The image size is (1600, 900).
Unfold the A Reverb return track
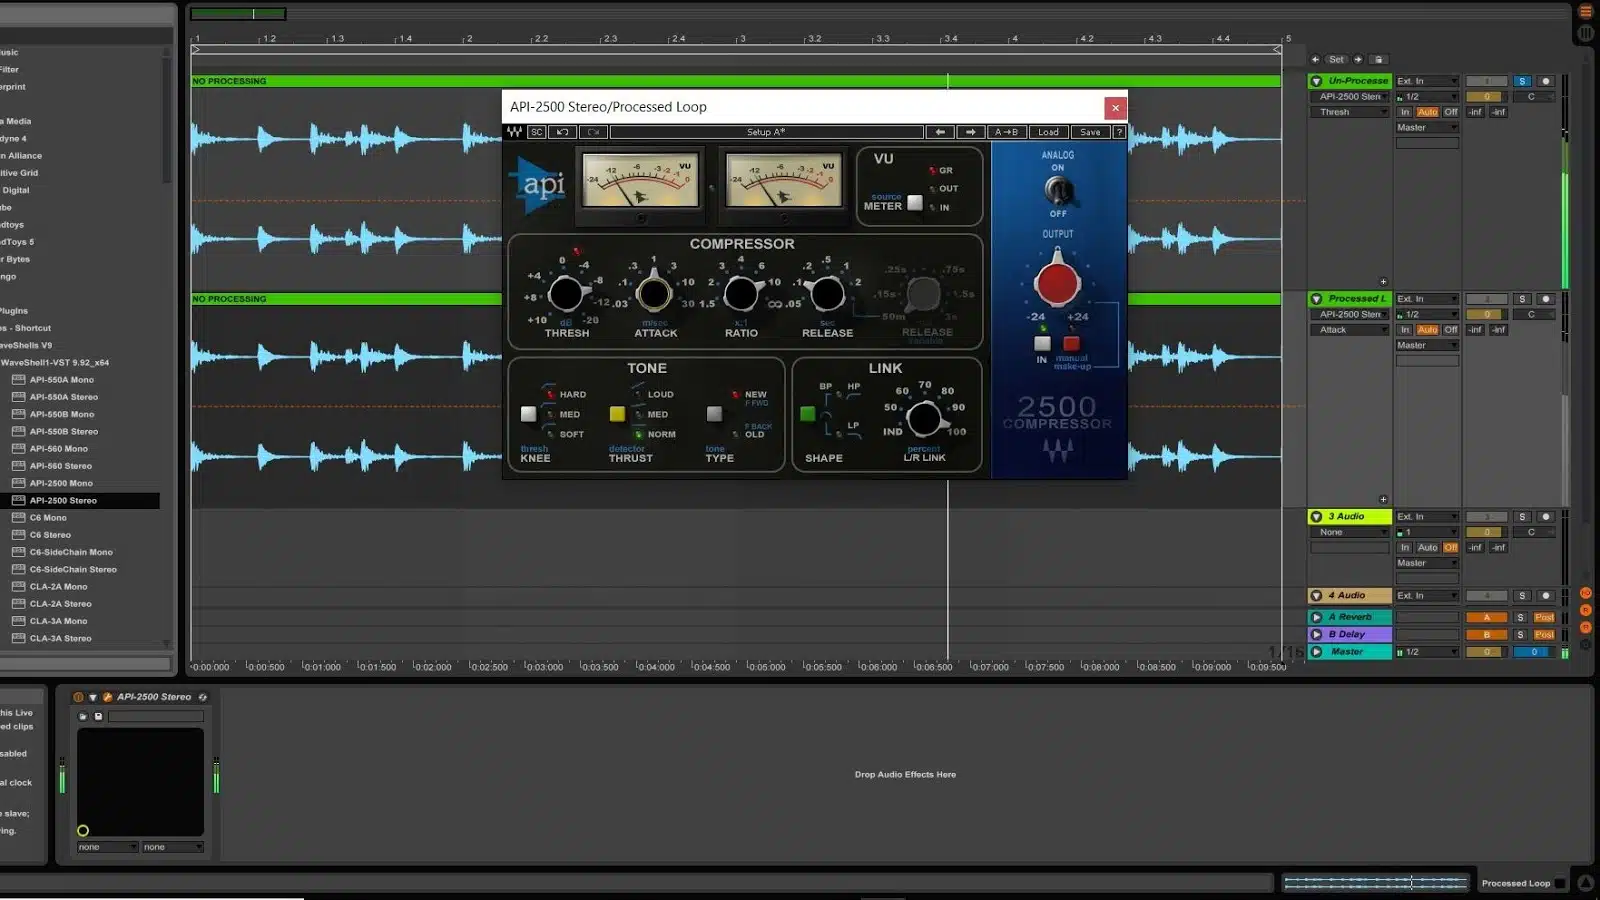[1316, 617]
